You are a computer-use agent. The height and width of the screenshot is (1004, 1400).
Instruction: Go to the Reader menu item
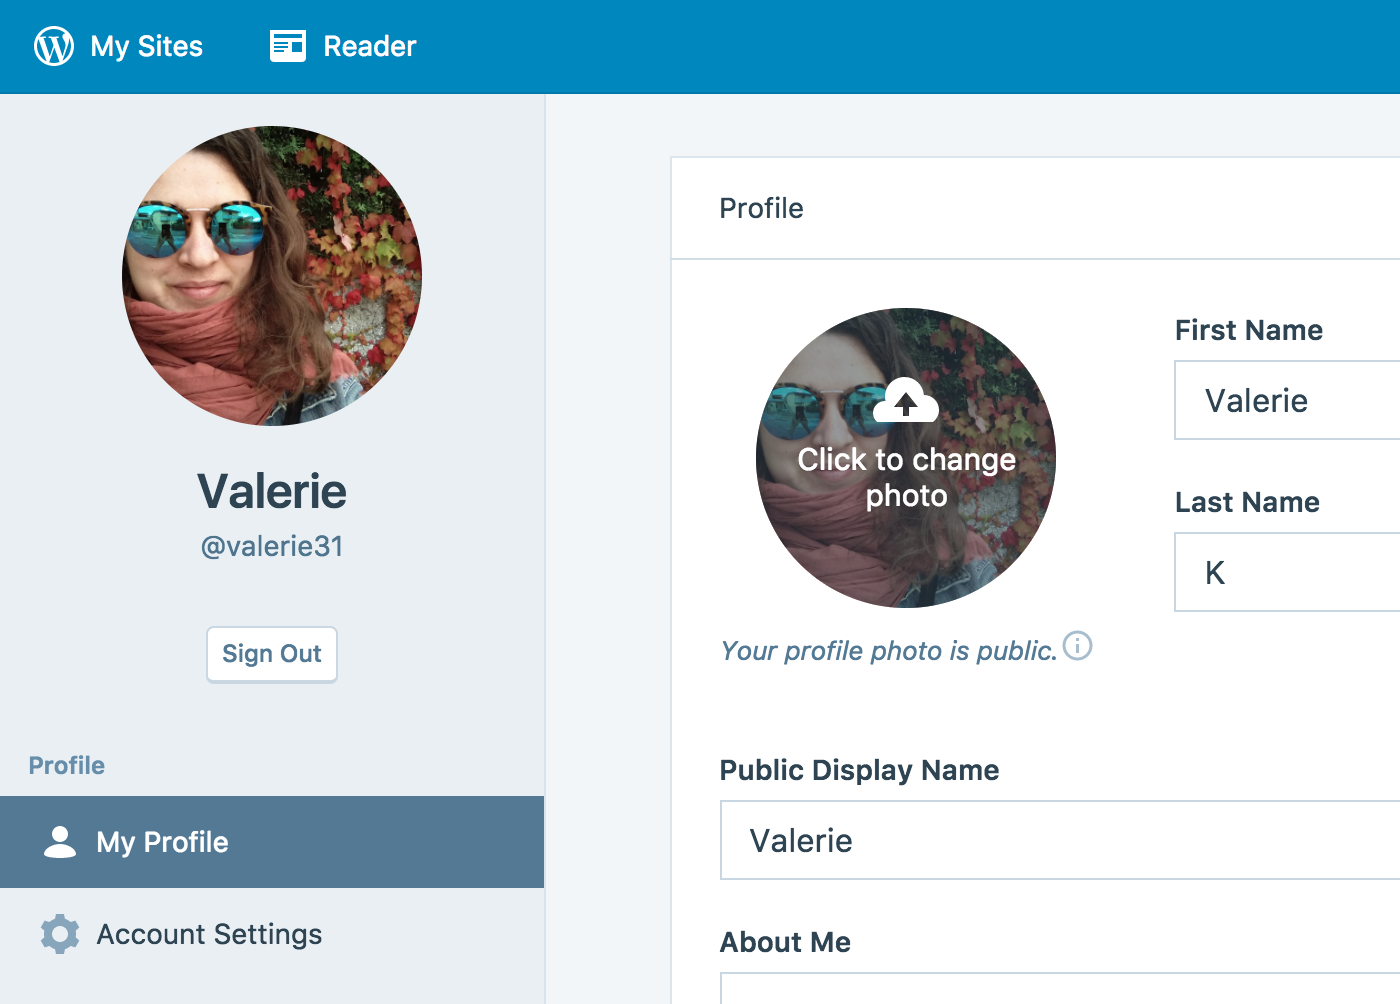pos(369,46)
